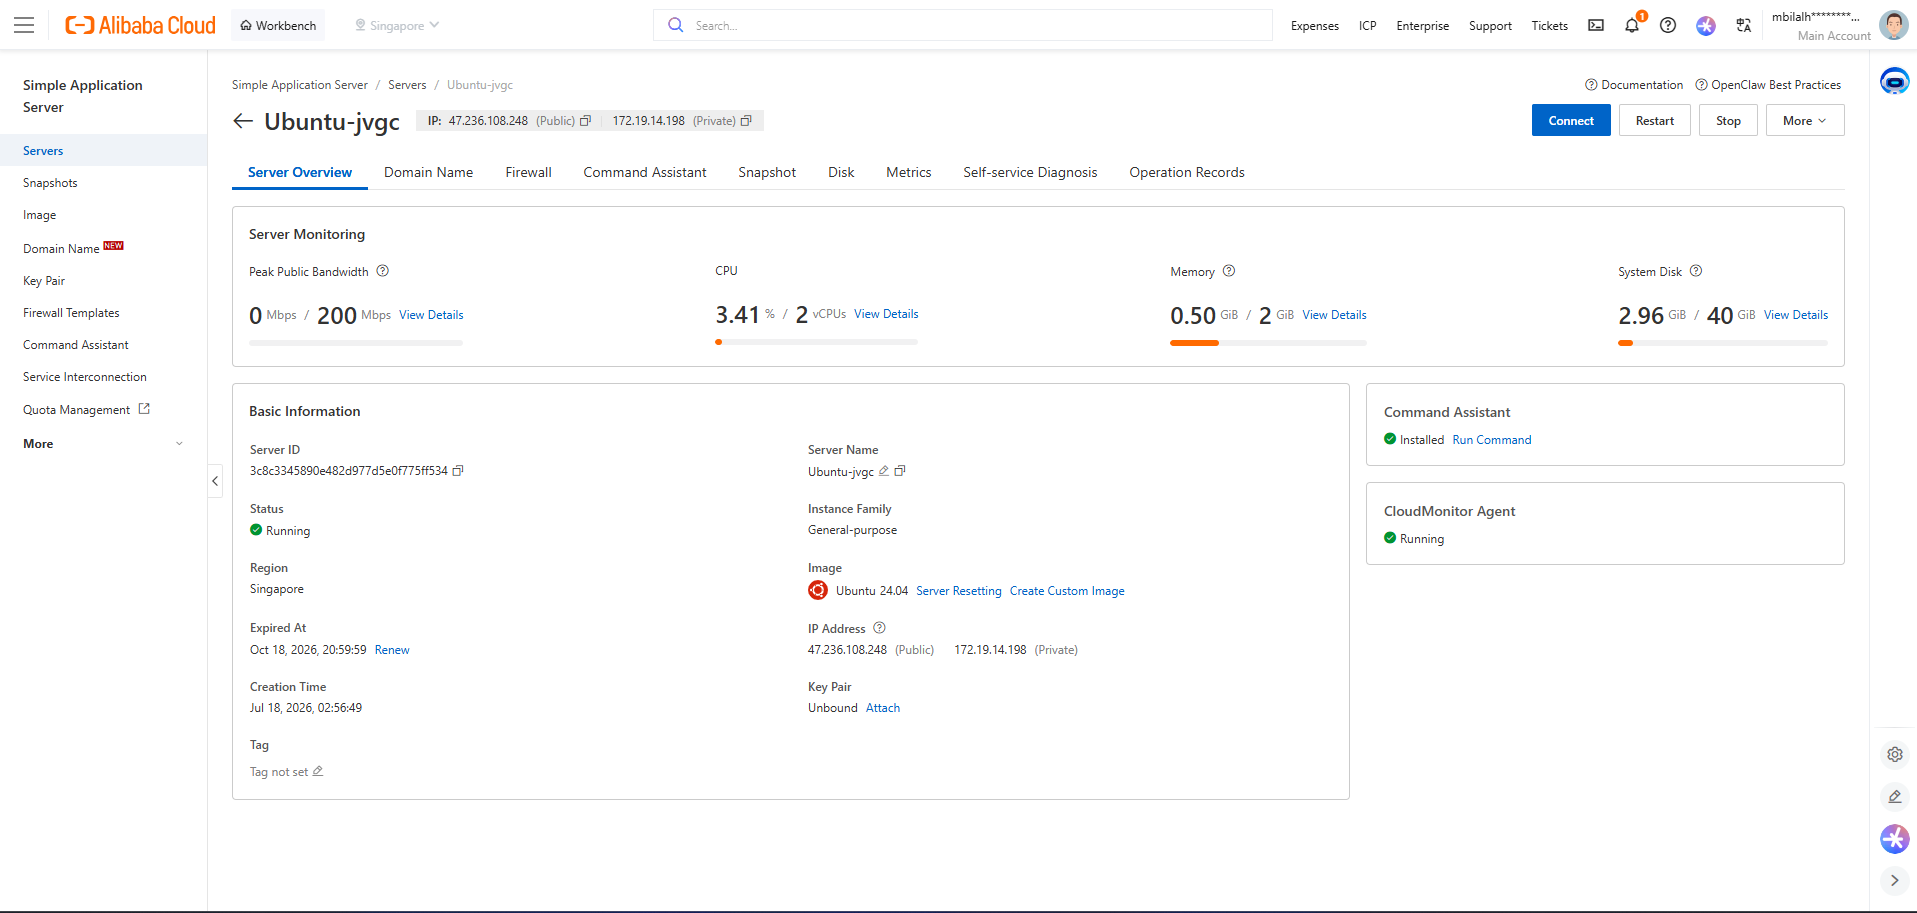This screenshot has height=913, width=1917.
Task: Show IP Address help tooltip icon
Action: [x=880, y=628]
